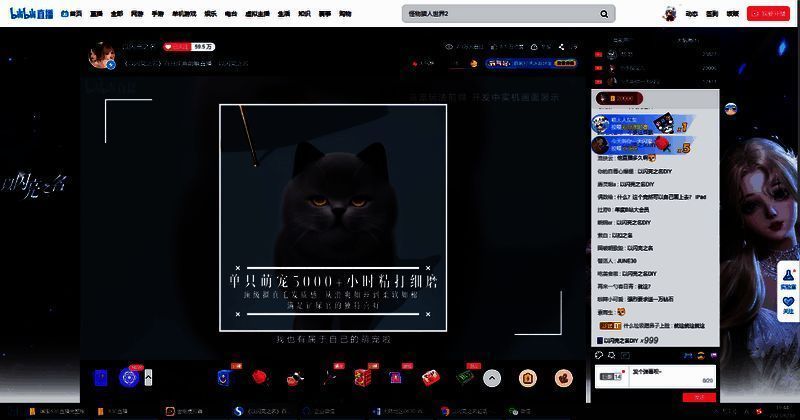
Task: Click the eye viewer count icon
Action: (x=449, y=46)
